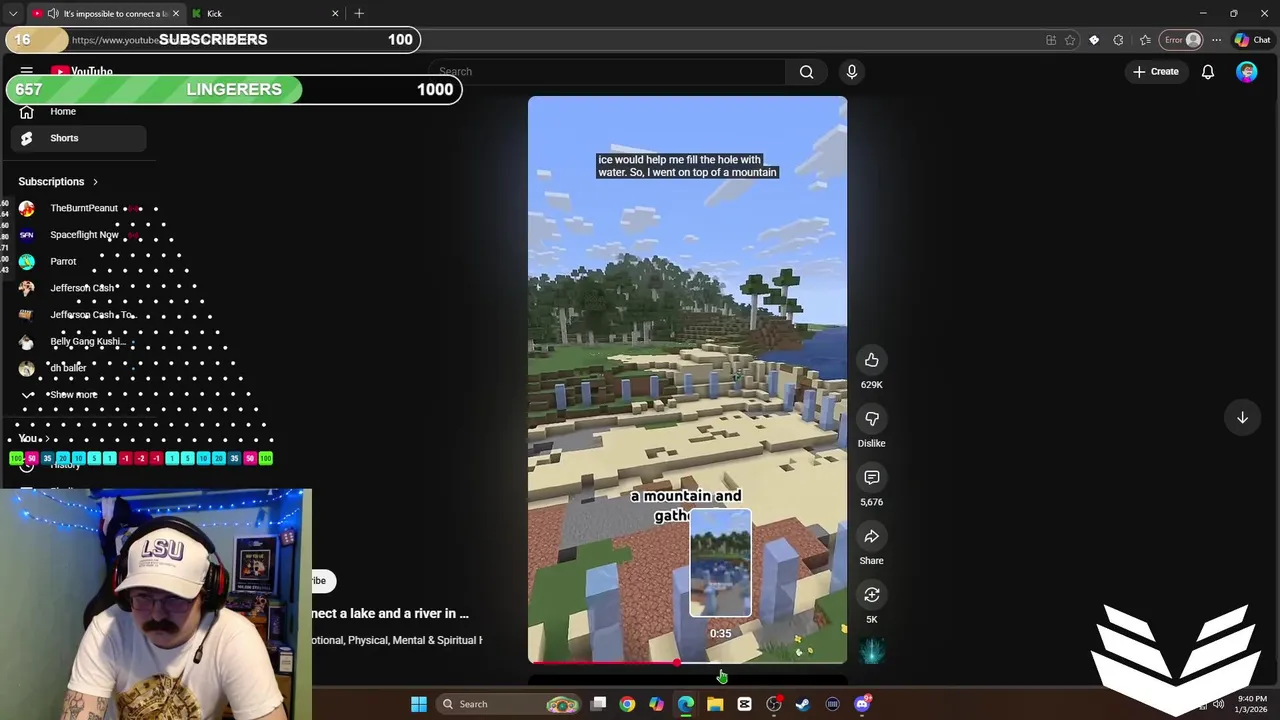Open YouTube notifications bell

(x=1208, y=72)
